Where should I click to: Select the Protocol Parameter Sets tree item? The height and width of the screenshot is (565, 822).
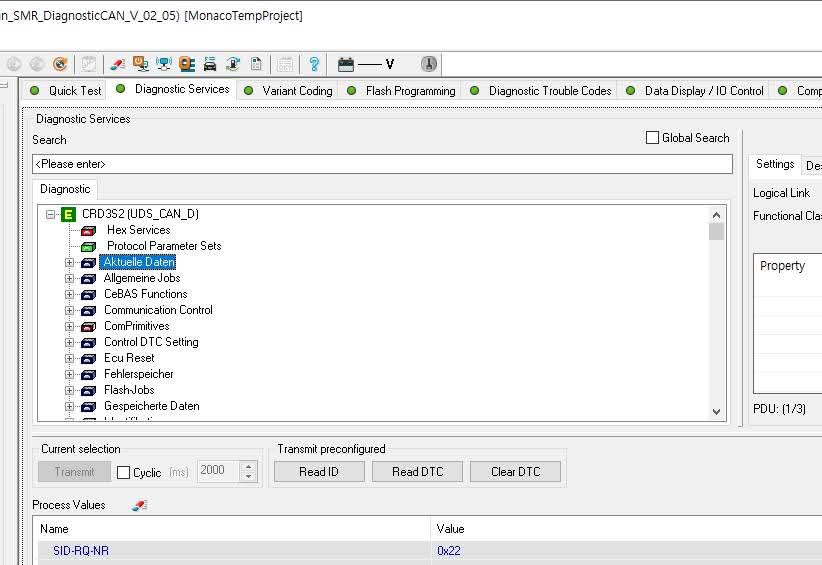(164, 246)
